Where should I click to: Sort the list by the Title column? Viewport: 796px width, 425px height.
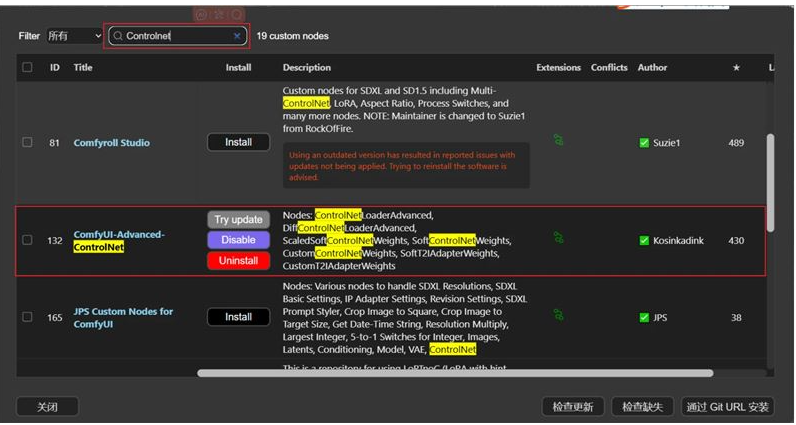point(83,68)
